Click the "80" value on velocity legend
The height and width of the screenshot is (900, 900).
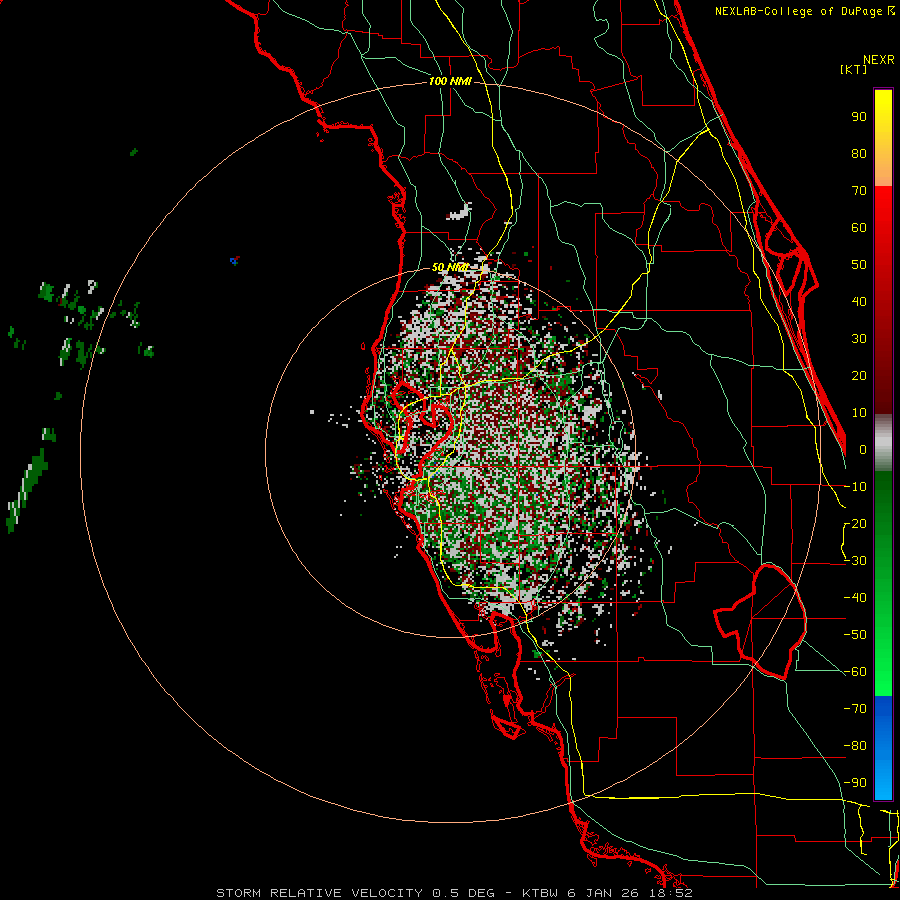pos(859,154)
